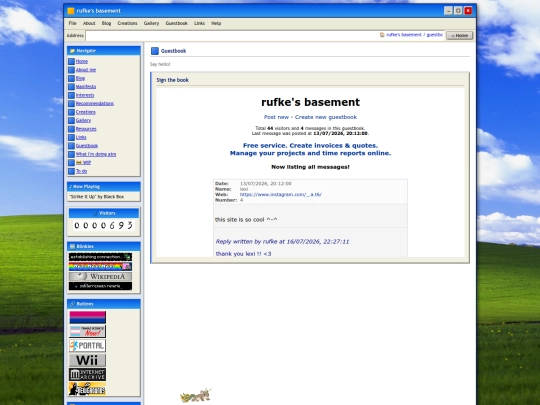Click the Home button in address bar
The image size is (540, 405).
[x=460, y=35]
